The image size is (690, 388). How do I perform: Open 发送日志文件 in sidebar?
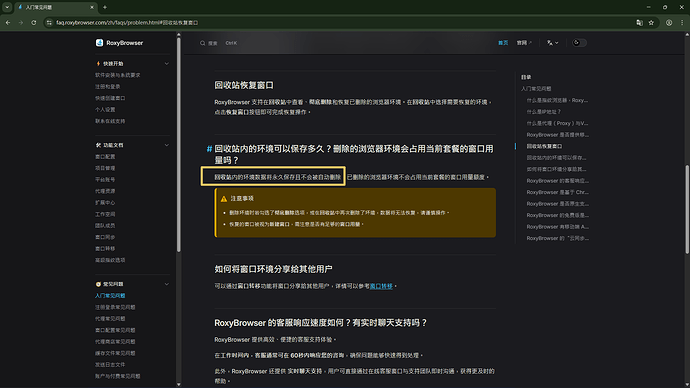click(110, 365)
